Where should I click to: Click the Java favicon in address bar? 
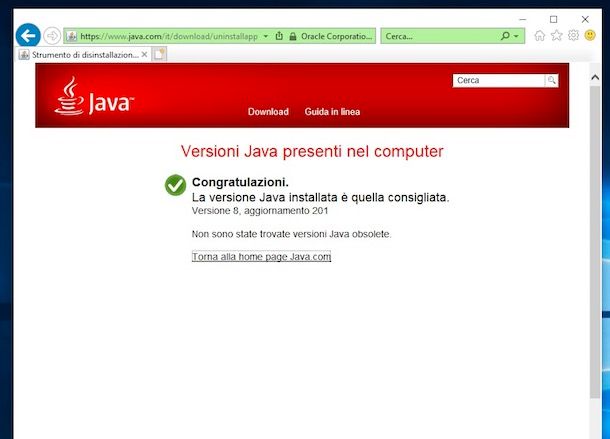pyautogui.click(x=71, y=36)
